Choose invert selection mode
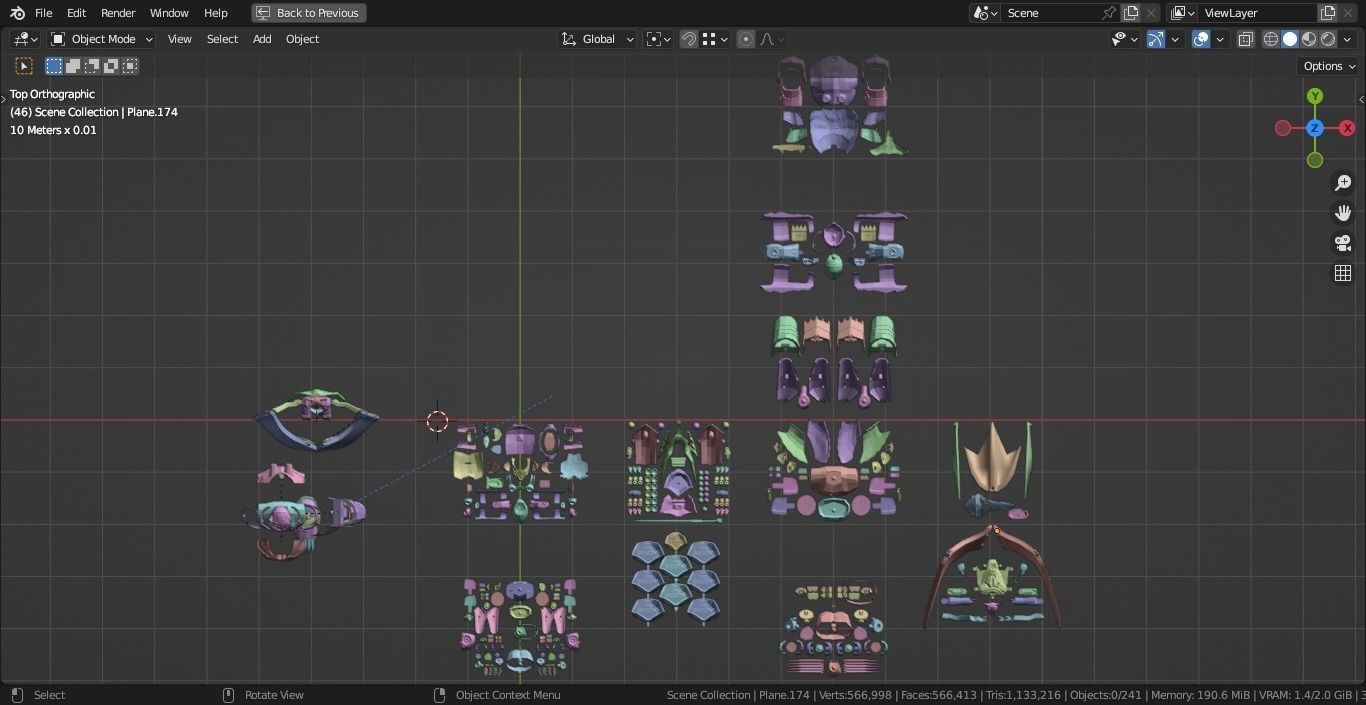Viewport: 1366px width, 705px height. point(111,66)
